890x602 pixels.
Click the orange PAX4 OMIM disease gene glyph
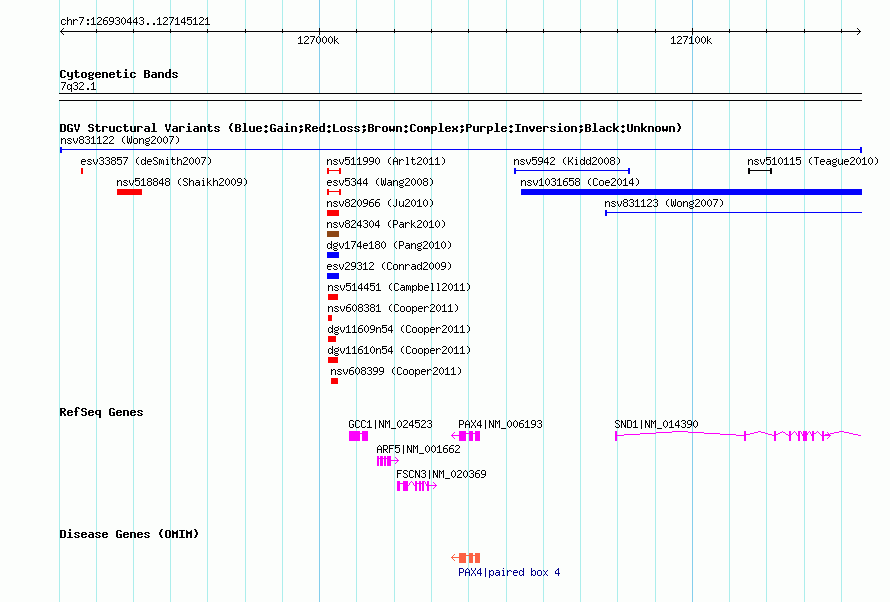[466, 558]
